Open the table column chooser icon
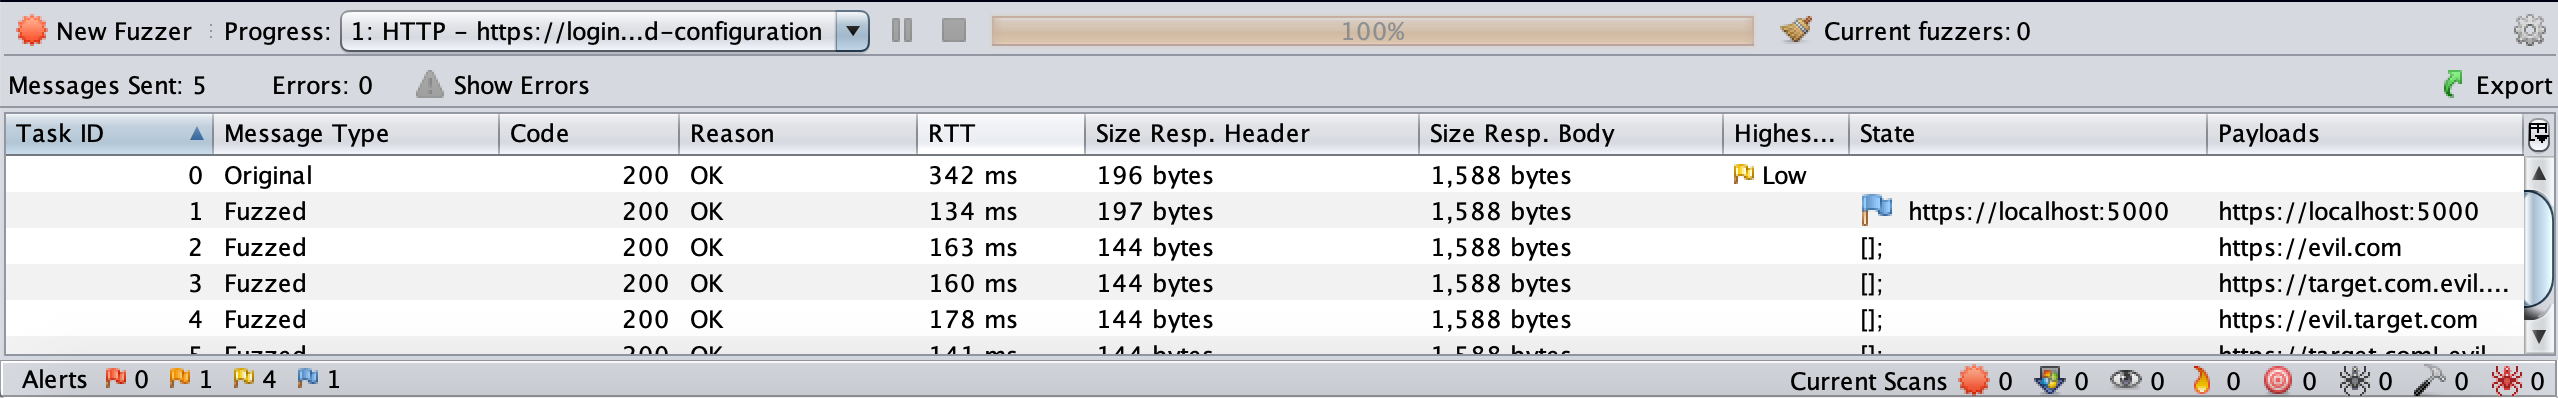Viewport: 2558px width, 398px height. pos(2538,134)
